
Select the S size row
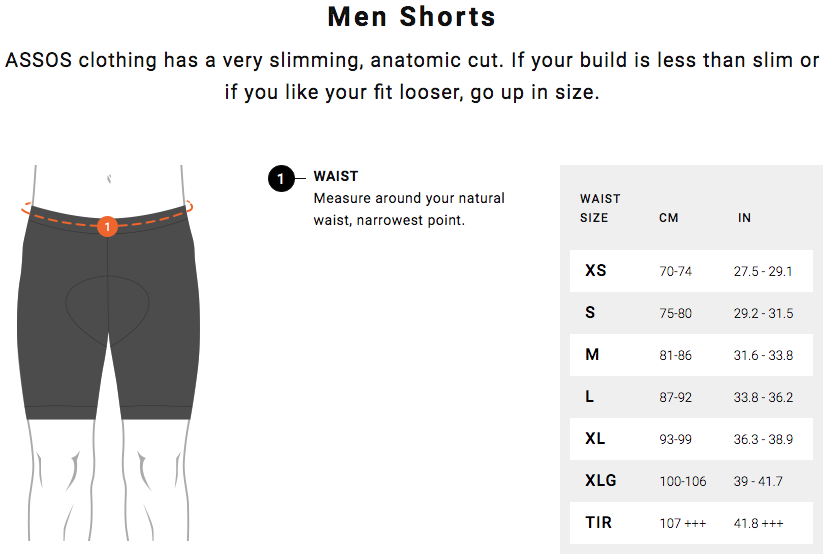(691, 313)
